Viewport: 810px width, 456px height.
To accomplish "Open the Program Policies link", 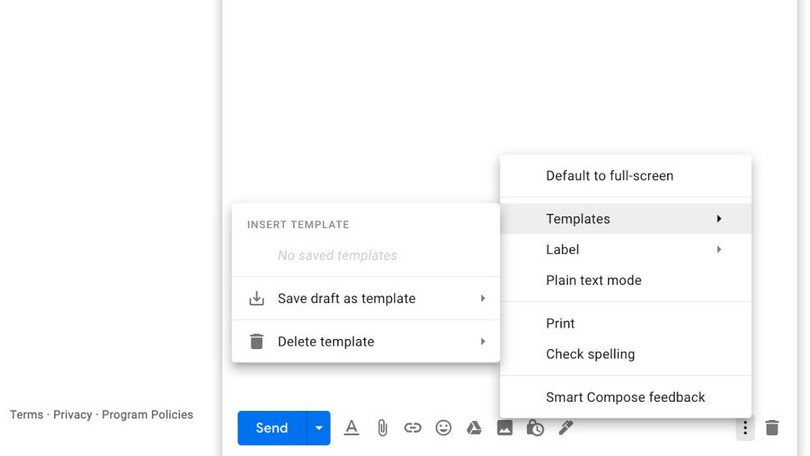I will [x=147, y=415].
